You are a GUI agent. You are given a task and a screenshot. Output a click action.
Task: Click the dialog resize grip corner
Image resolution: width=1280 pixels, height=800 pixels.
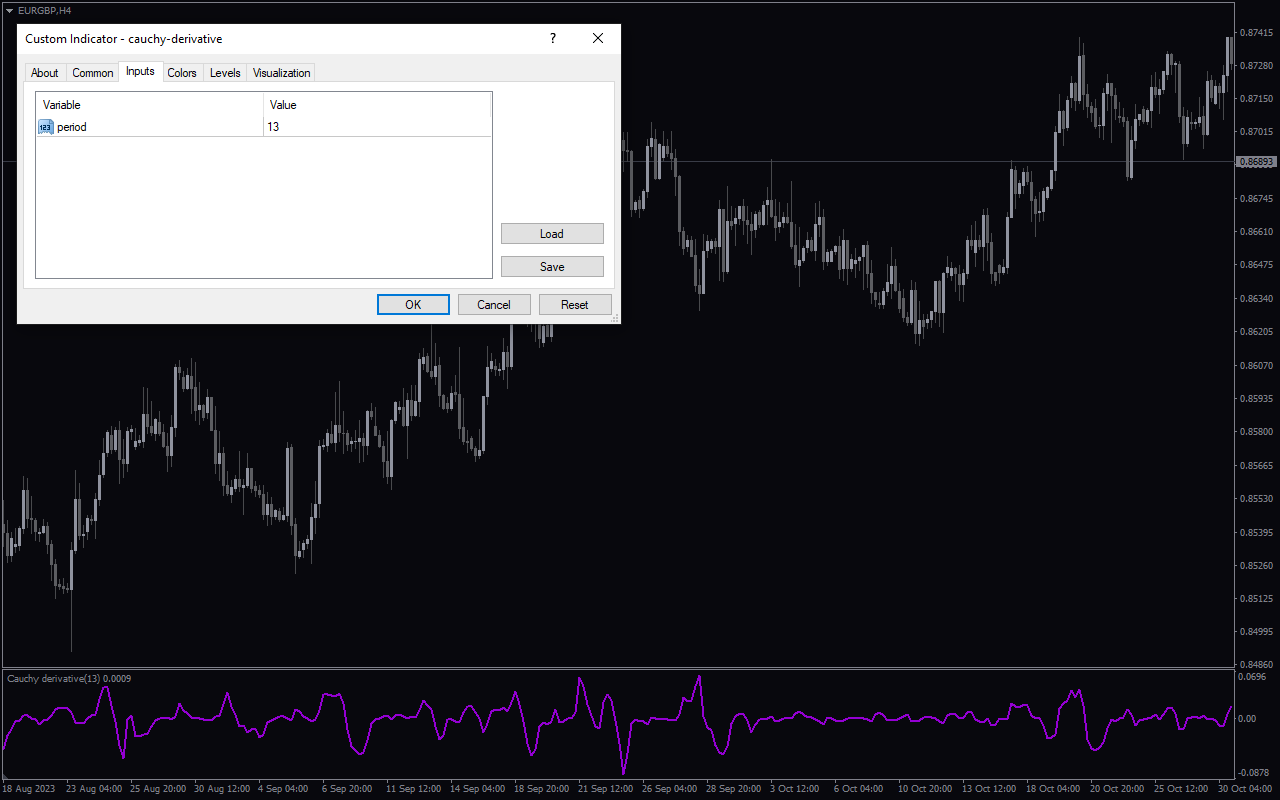coord(615,318)
